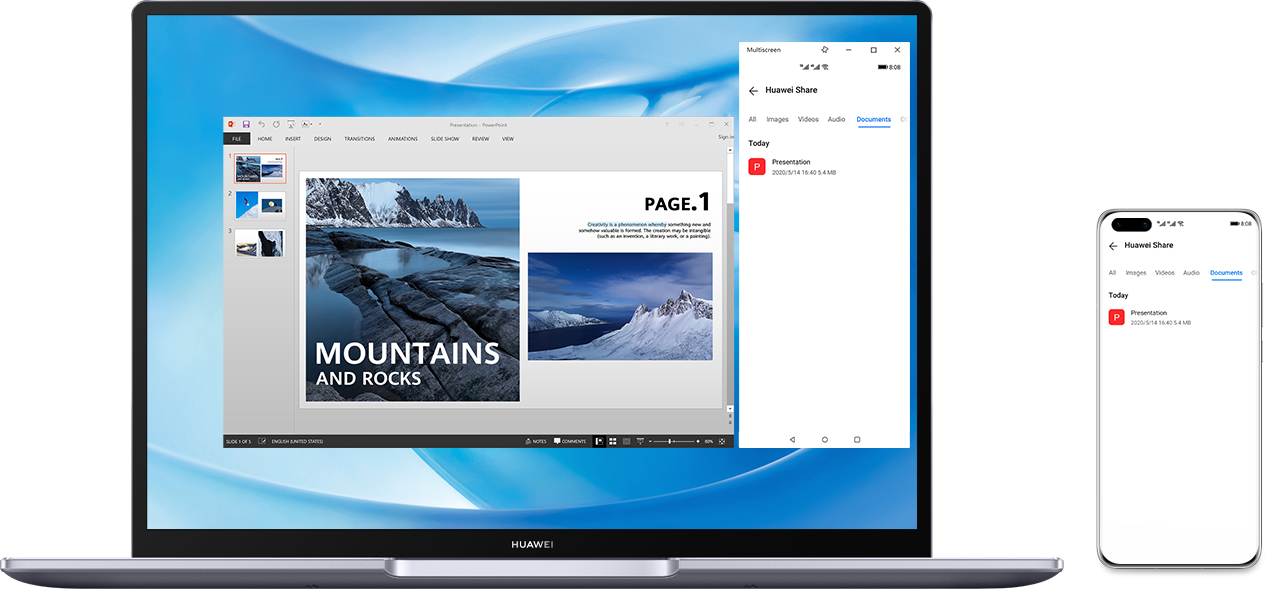Select slide 1 thumbnail in the slide panel

coord(260,169)
